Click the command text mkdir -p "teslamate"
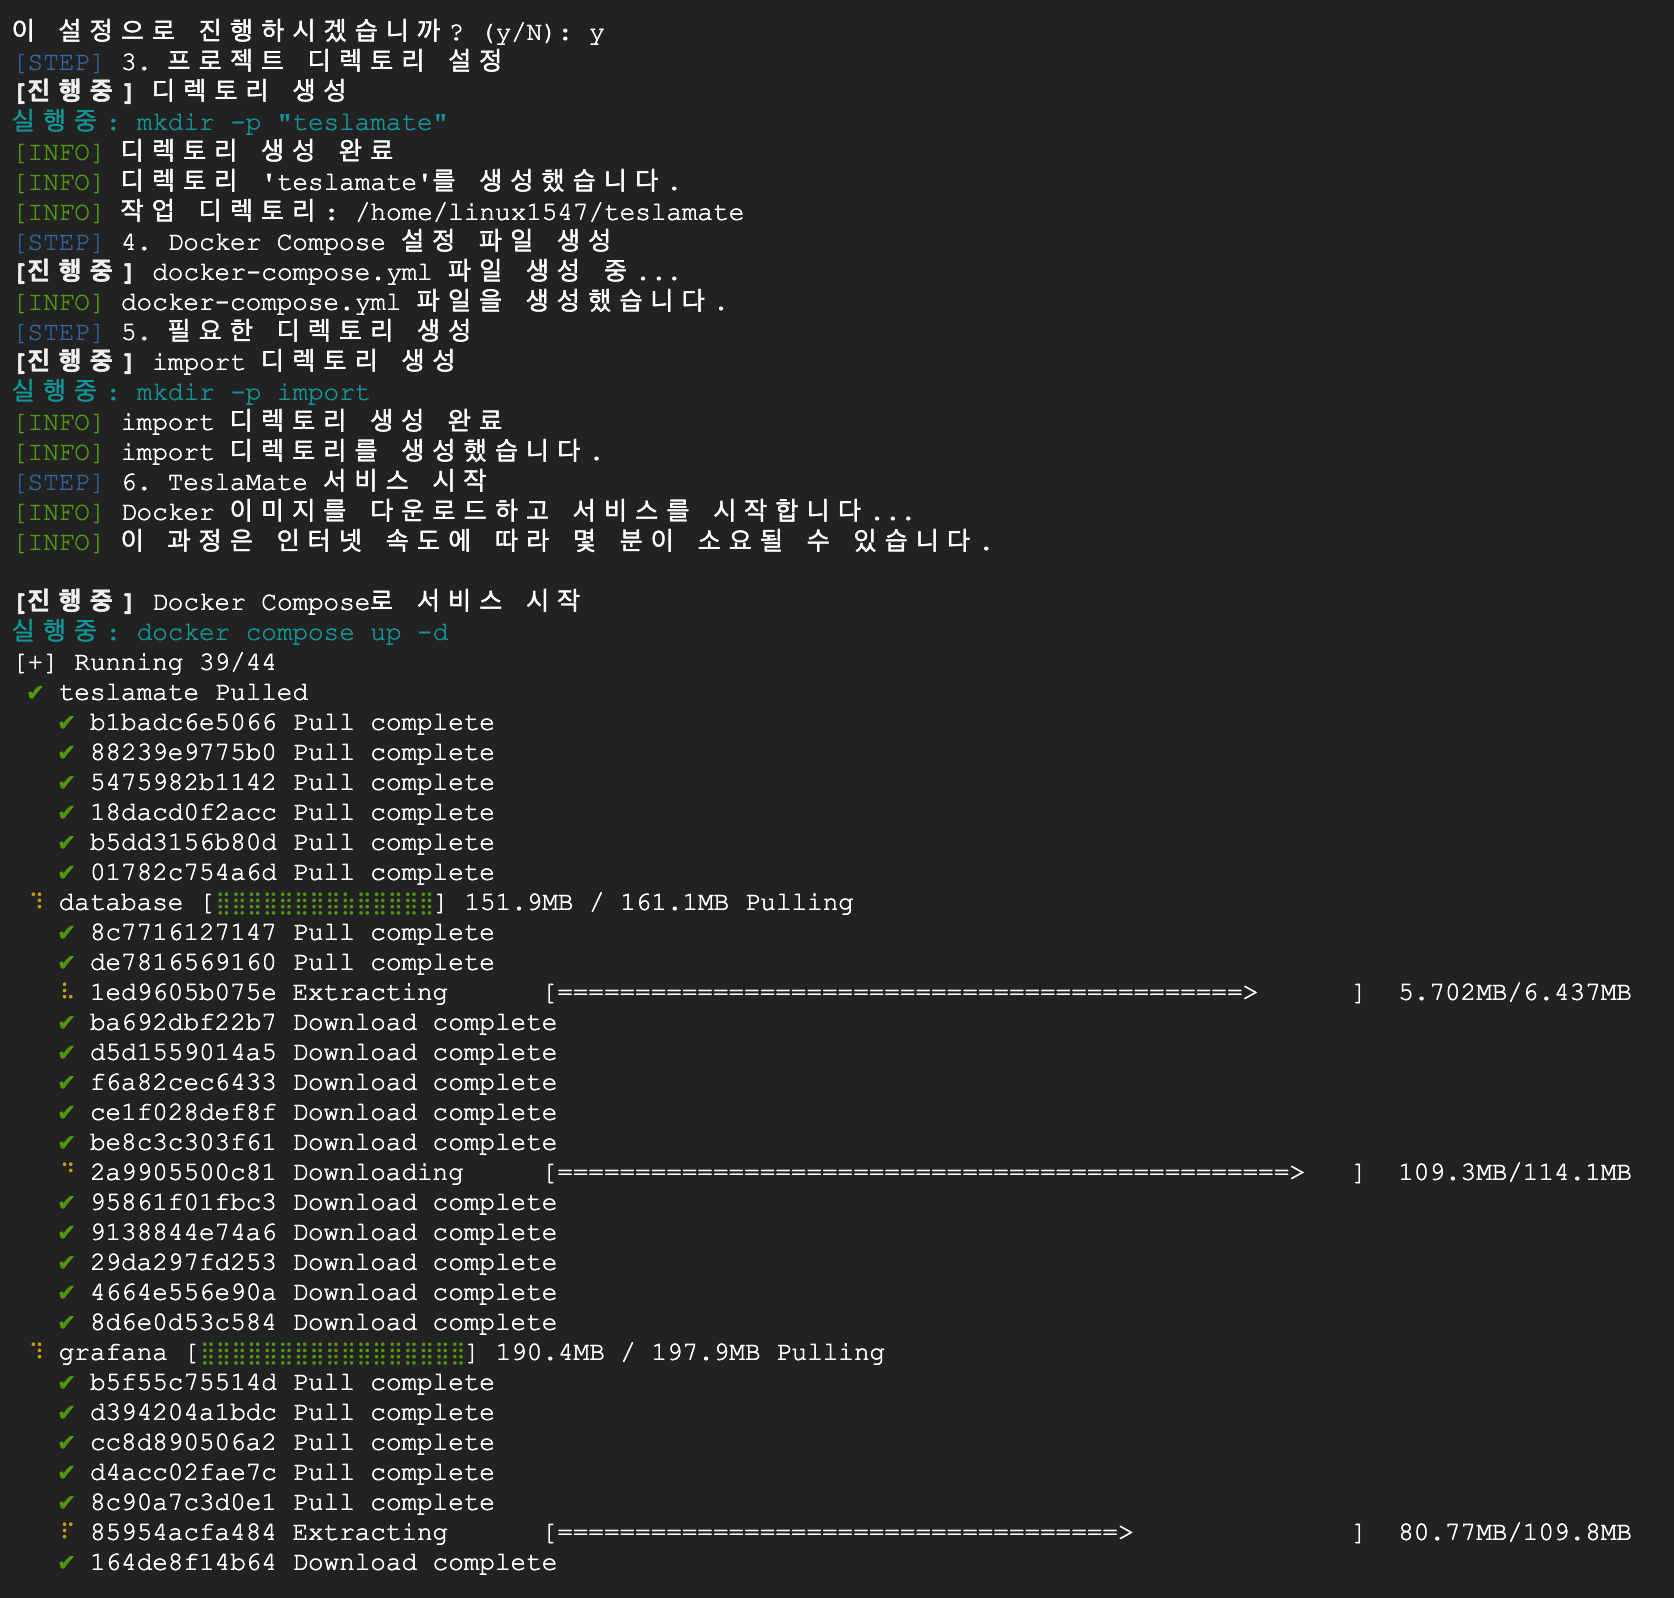 pos(292,123)
